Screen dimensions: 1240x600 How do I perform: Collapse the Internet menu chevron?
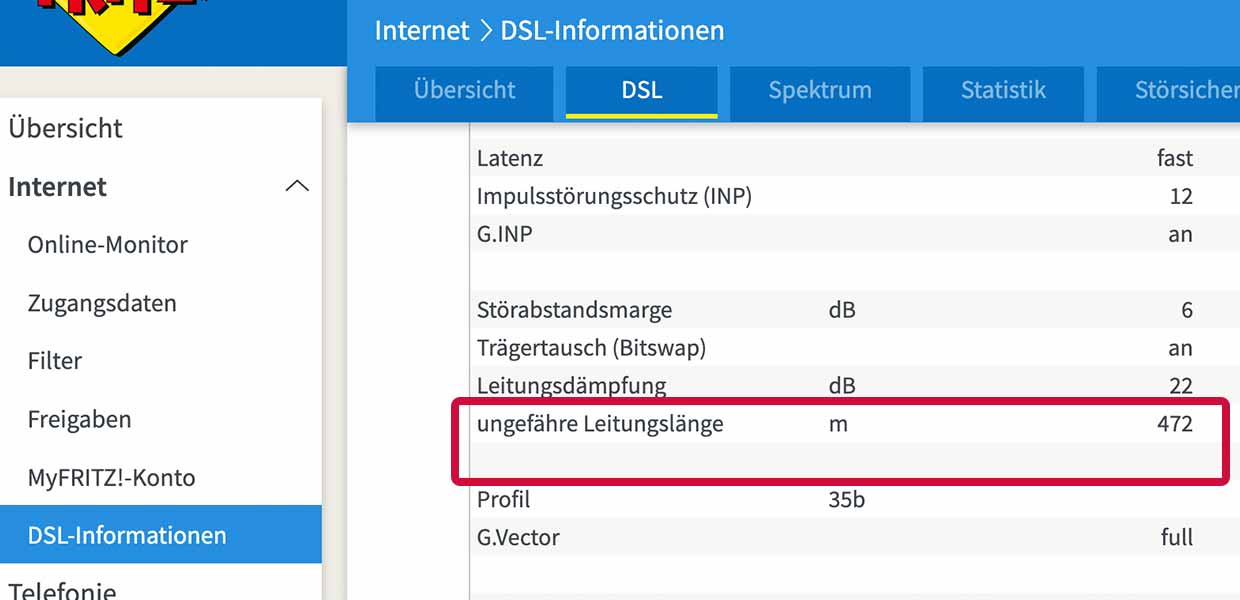coord(297,187)
